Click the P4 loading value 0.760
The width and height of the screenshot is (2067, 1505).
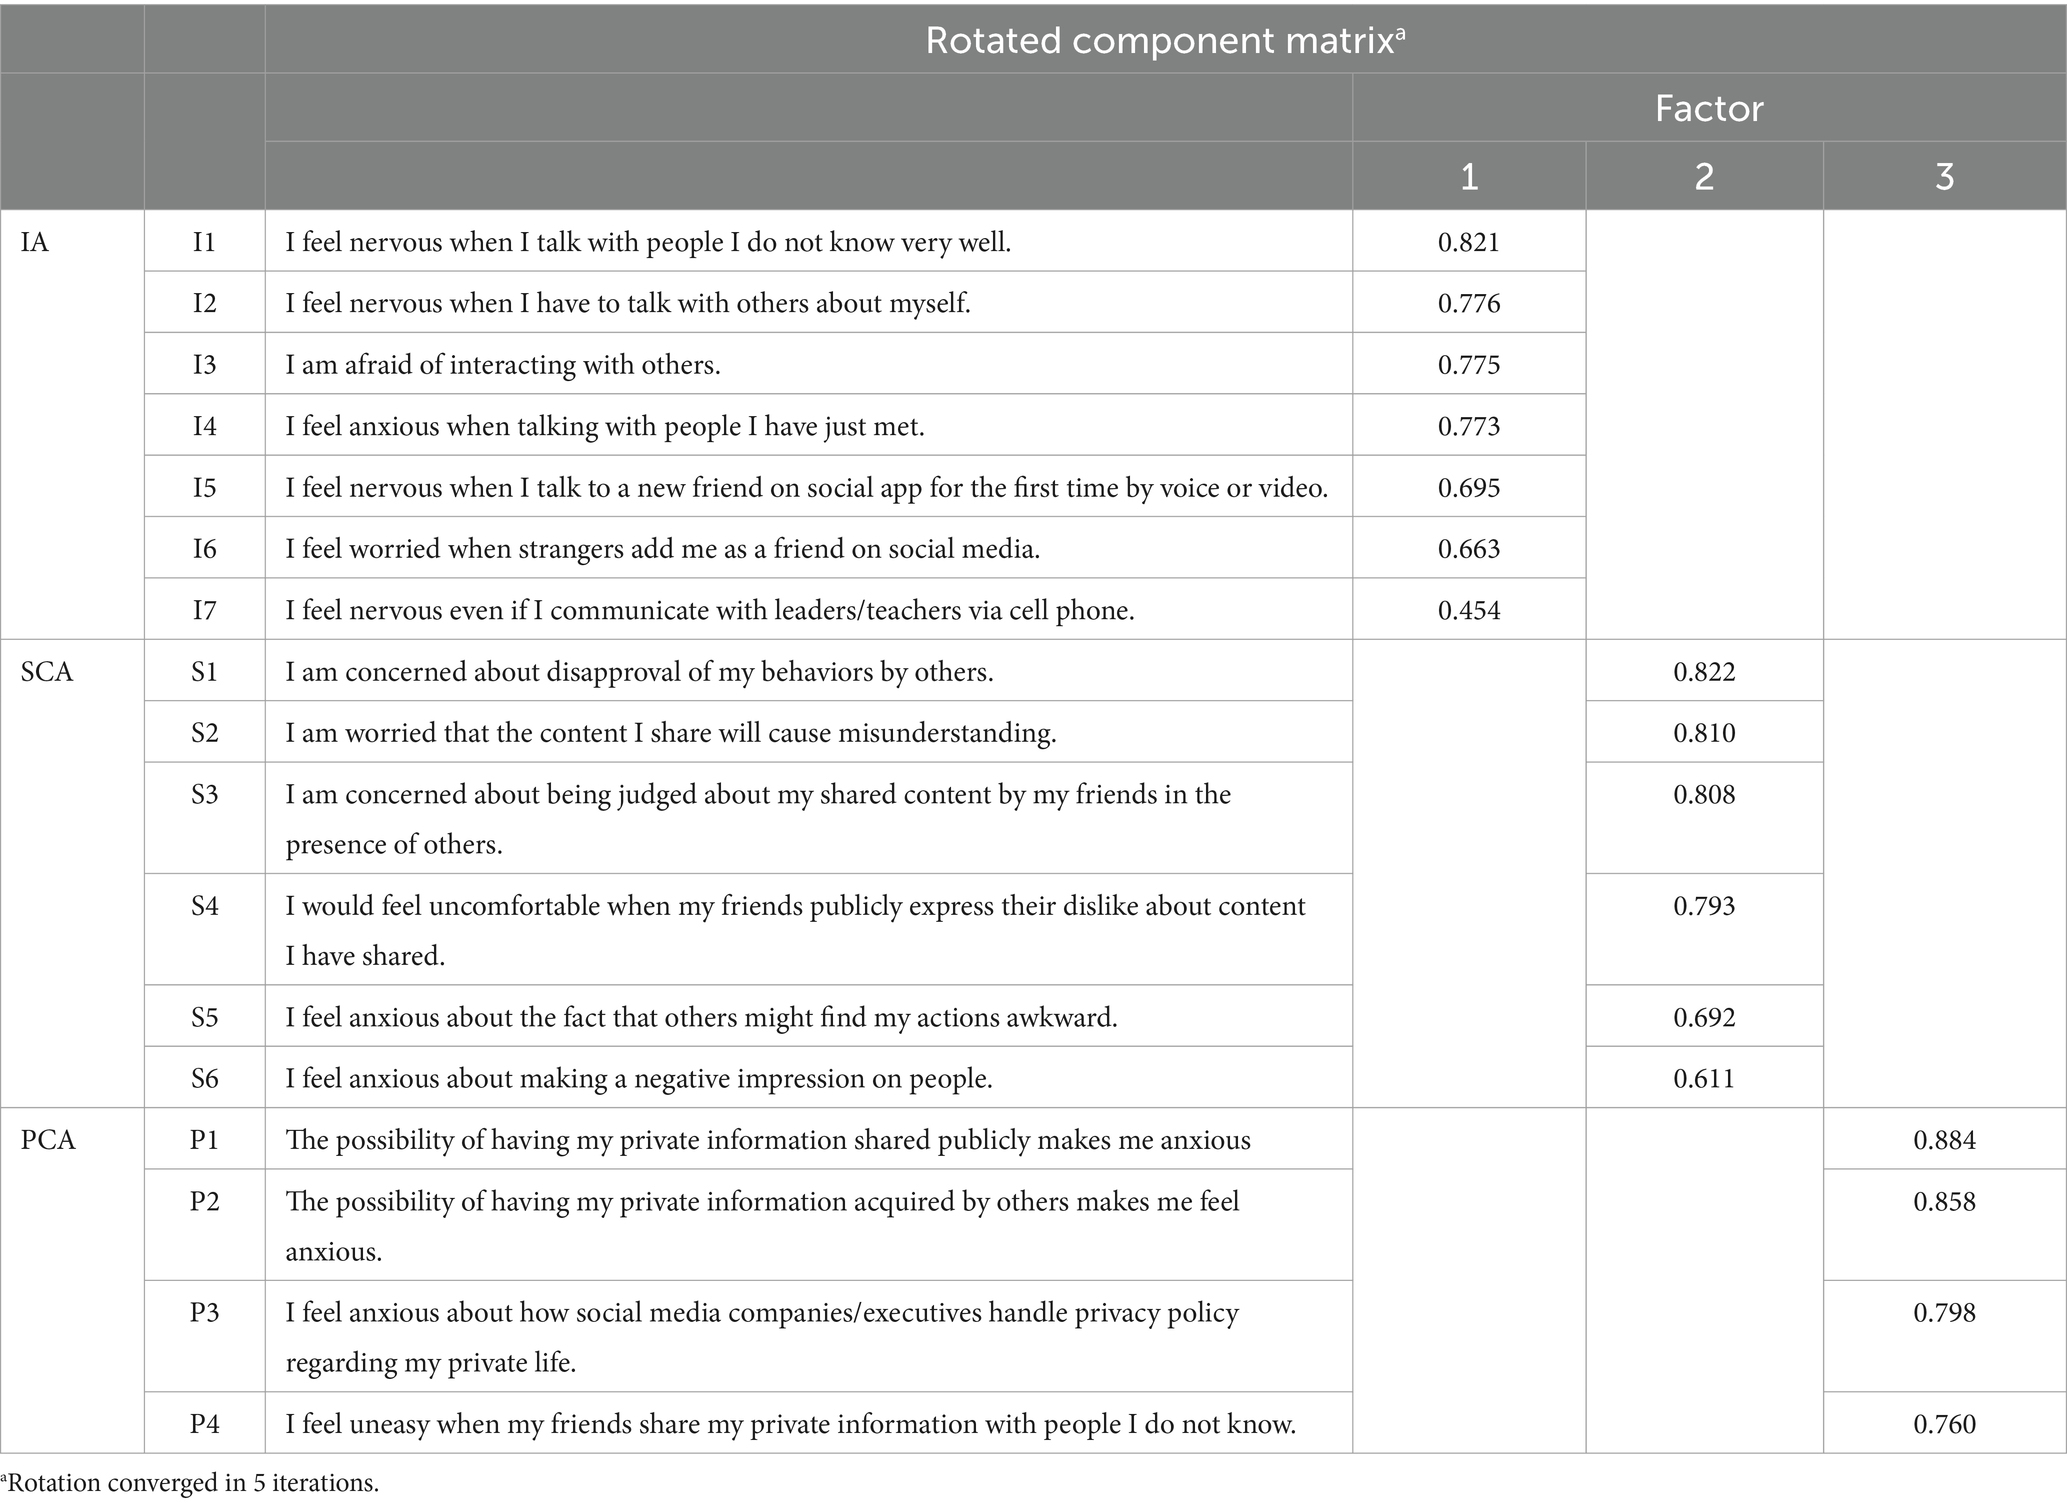[x=1945, y=1424]
